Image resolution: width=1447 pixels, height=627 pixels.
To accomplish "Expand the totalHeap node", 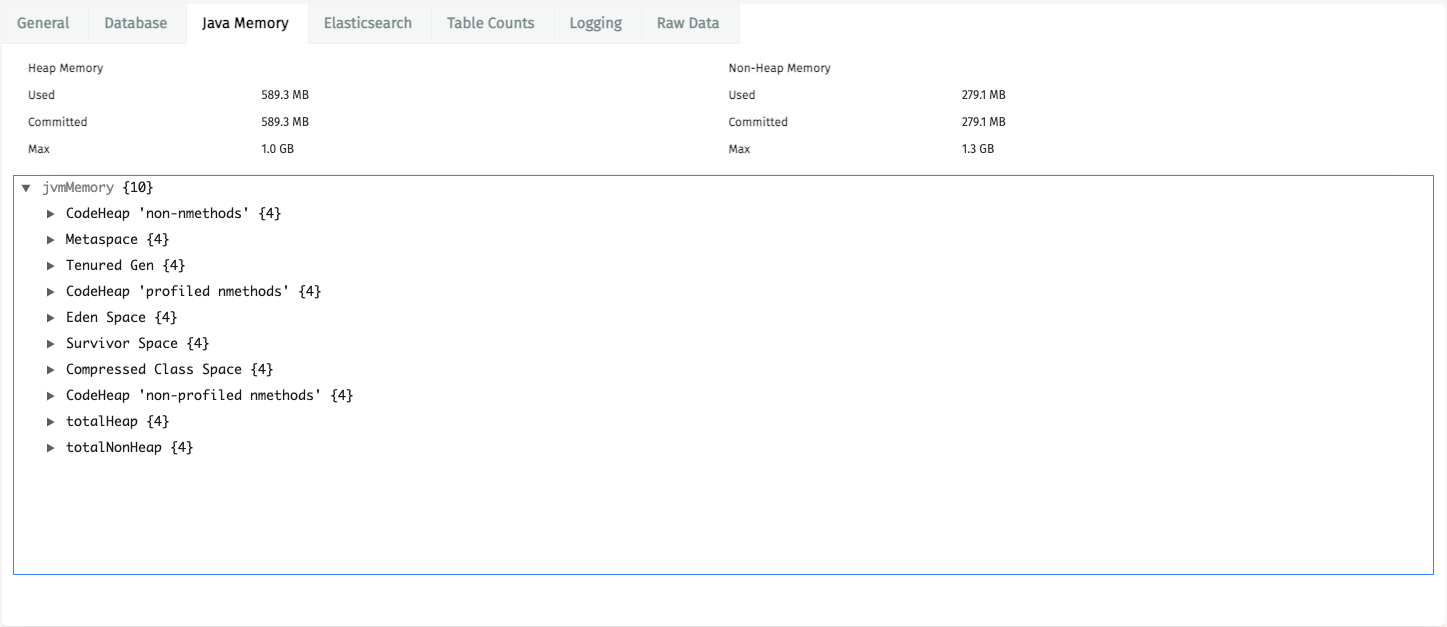I will (x=52, y=421).
